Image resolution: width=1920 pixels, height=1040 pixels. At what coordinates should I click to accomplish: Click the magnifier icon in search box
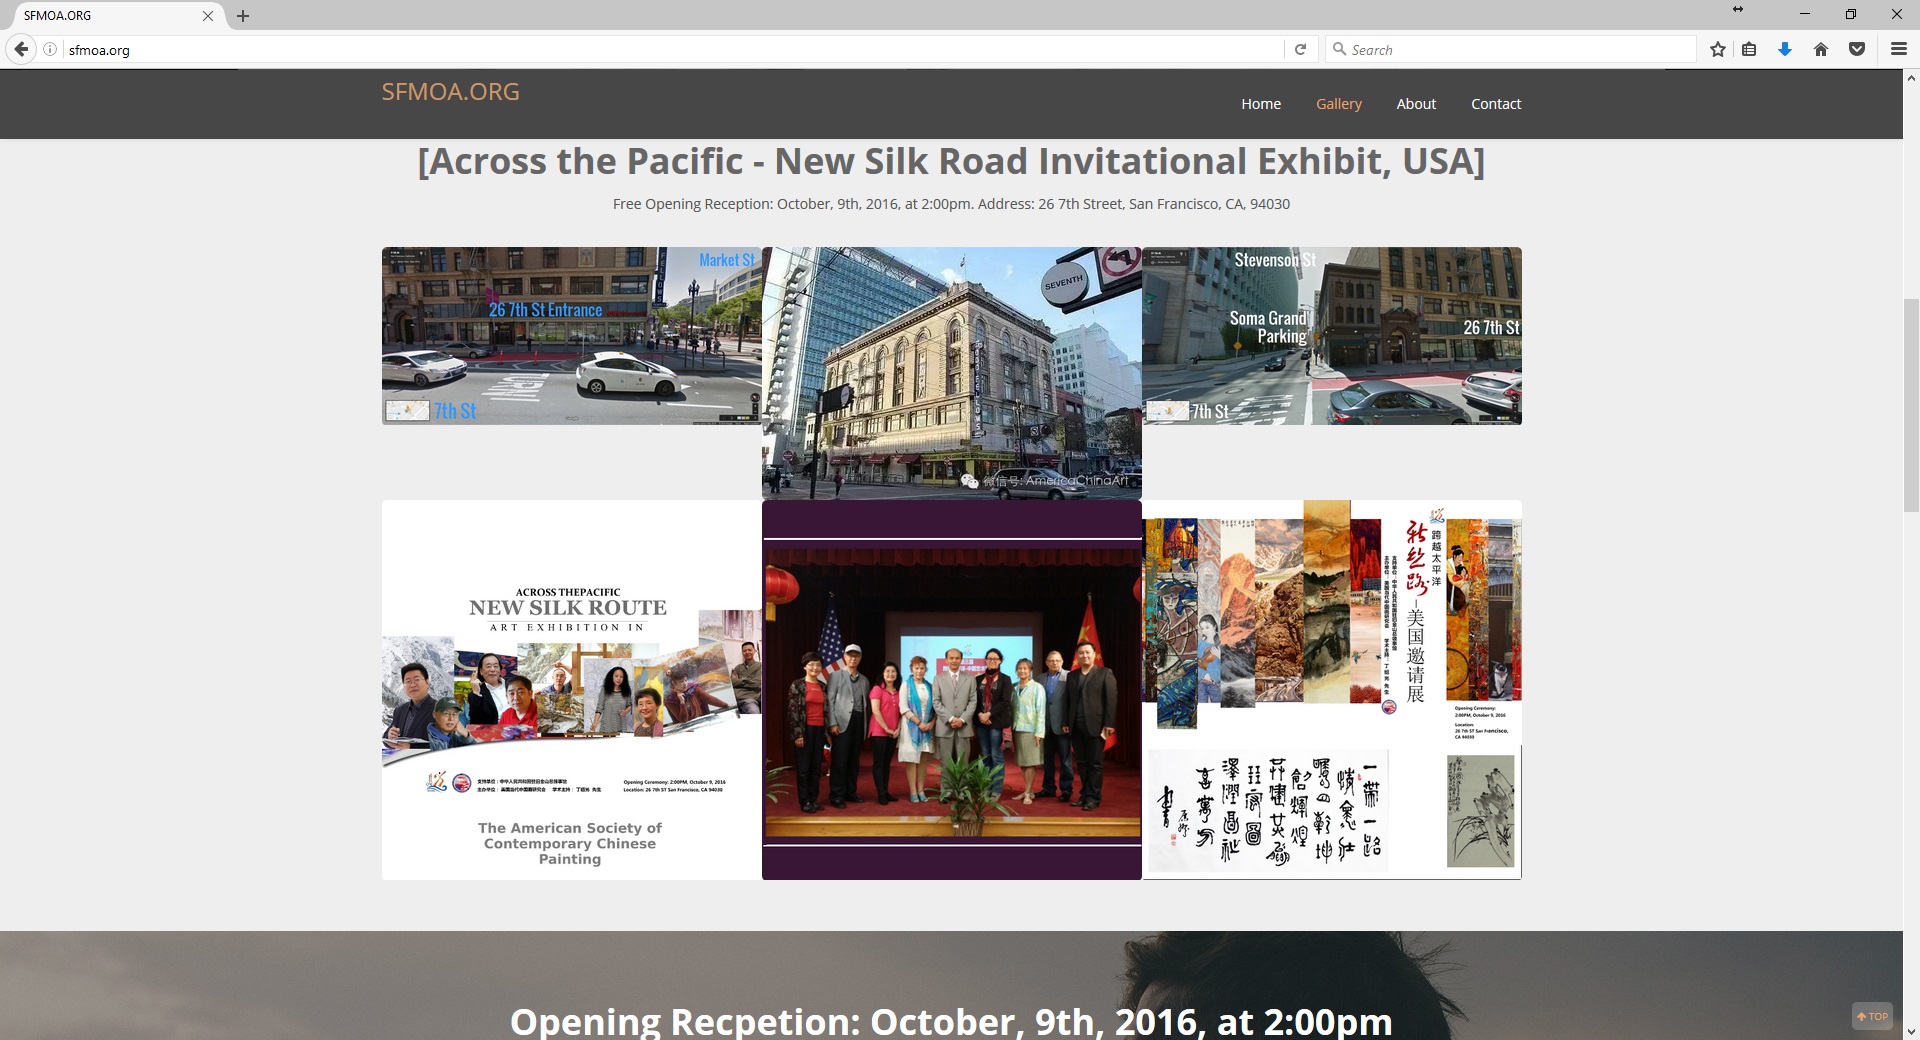click(x=1339, y=49)
